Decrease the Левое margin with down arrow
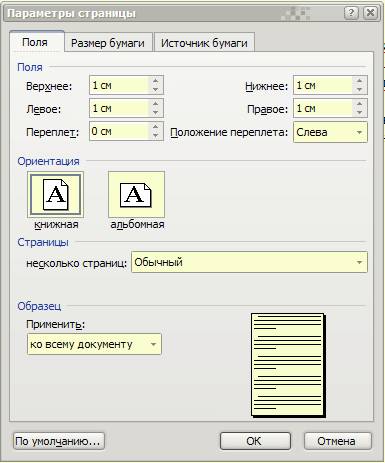Screen dimensions: 385x463 pos(155,112)
